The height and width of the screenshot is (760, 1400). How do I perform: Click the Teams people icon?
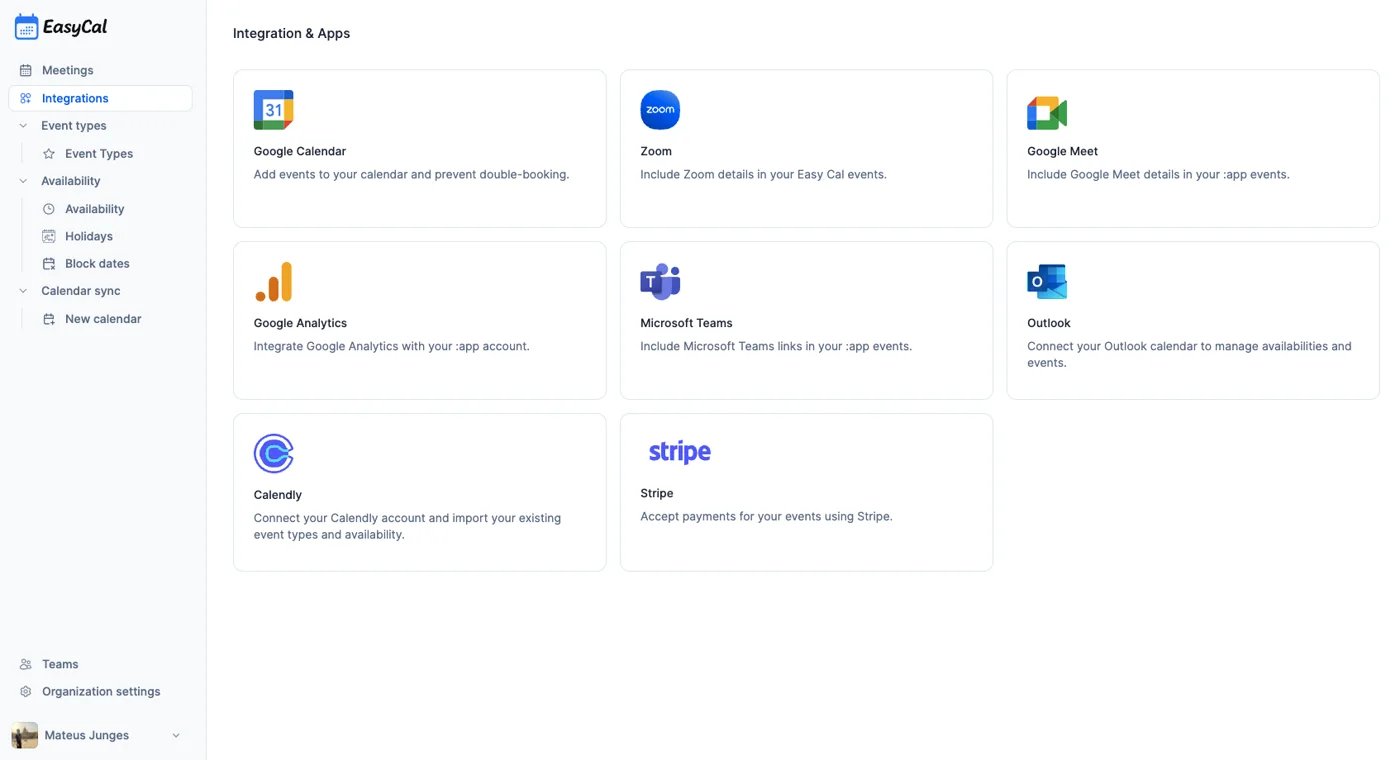point(26,664)
